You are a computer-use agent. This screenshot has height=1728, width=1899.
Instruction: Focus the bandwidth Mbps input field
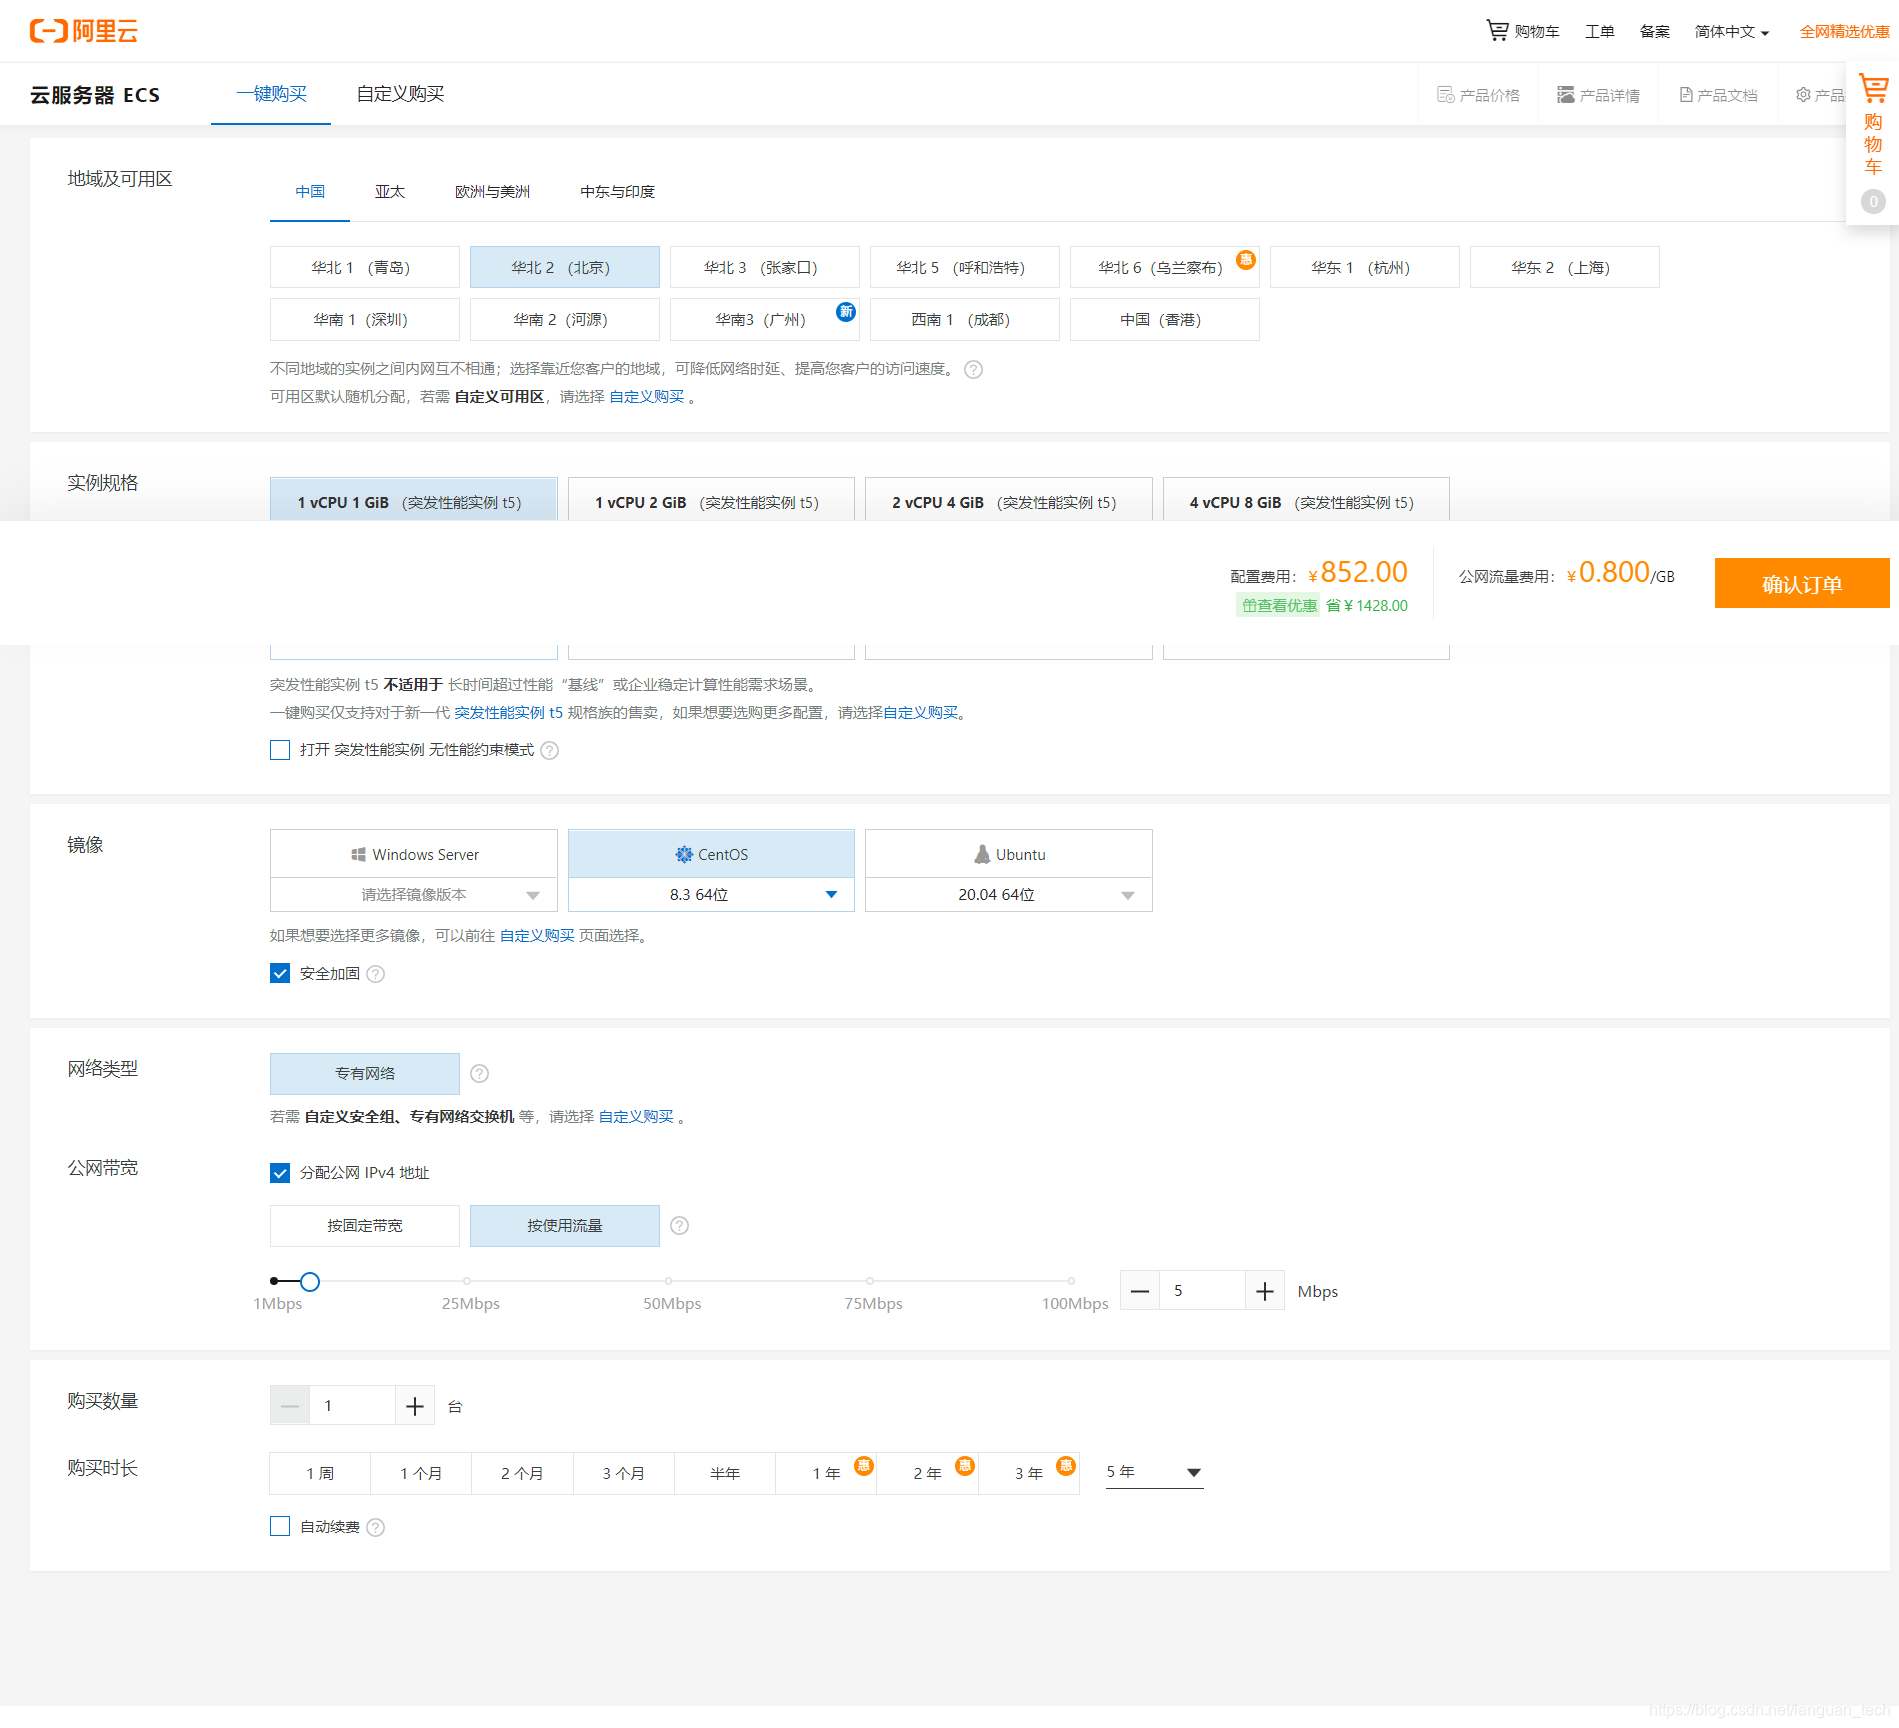click(x=1202, y=1291)
